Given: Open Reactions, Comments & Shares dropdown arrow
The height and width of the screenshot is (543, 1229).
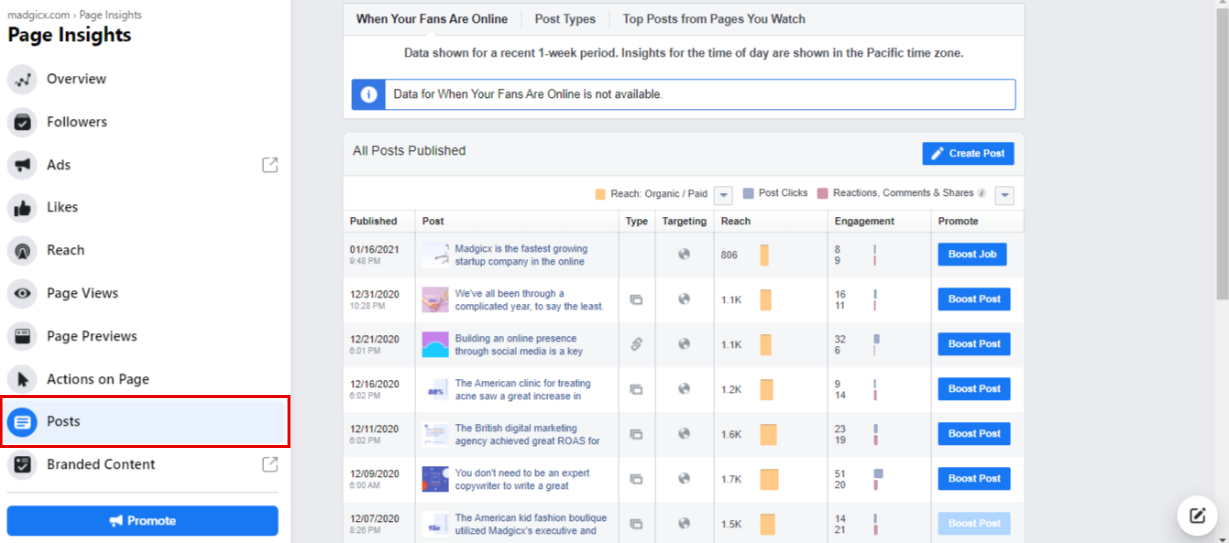Looking at the screenshot, I should [x=1005, y=195].
